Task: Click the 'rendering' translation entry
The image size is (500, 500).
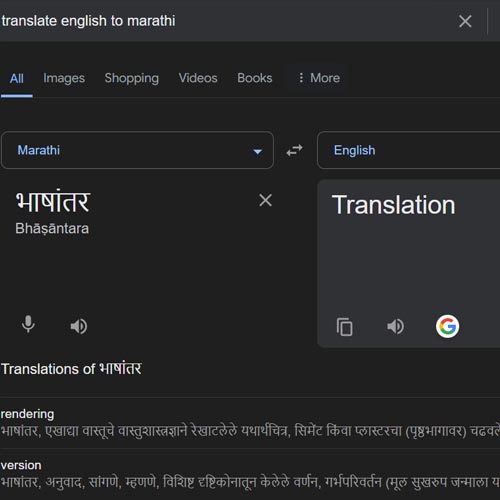Action: point(250,423)
